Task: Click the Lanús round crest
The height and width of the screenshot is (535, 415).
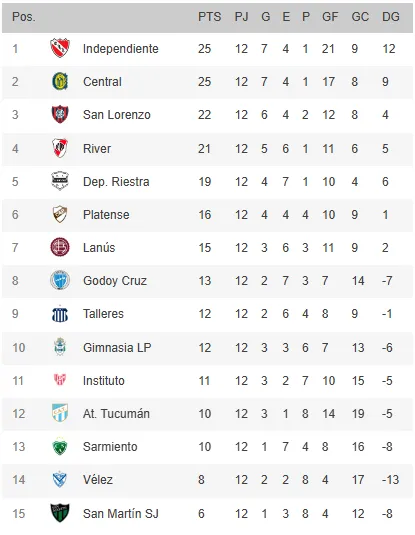Action: pyautogui.click(x=60, y=247)
